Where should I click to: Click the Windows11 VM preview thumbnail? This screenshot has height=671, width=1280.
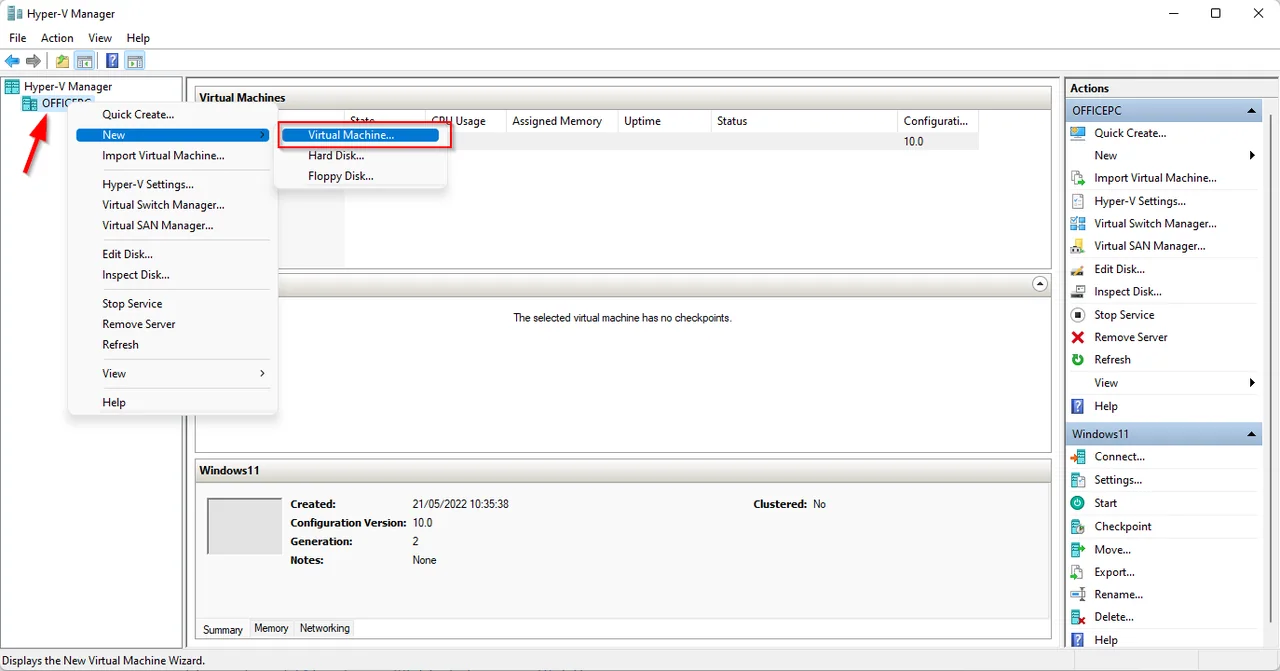(x=244, y=526)
